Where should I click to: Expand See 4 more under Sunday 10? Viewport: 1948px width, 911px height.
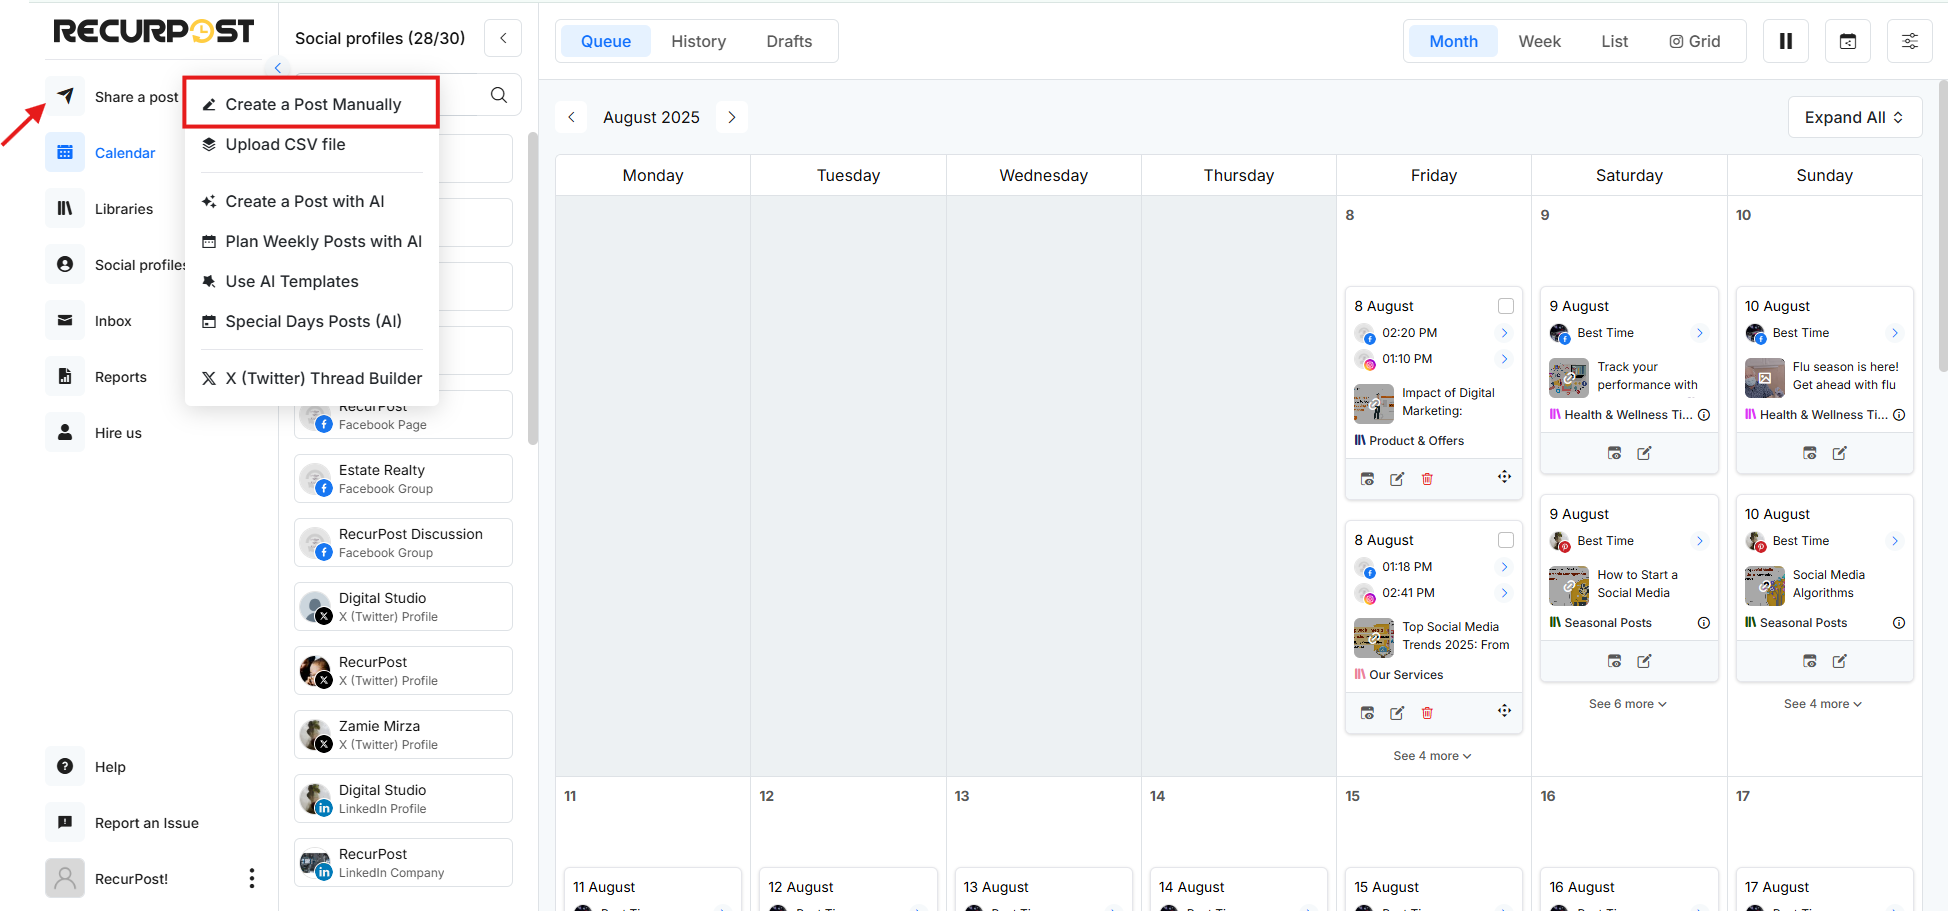point(1822,704)
